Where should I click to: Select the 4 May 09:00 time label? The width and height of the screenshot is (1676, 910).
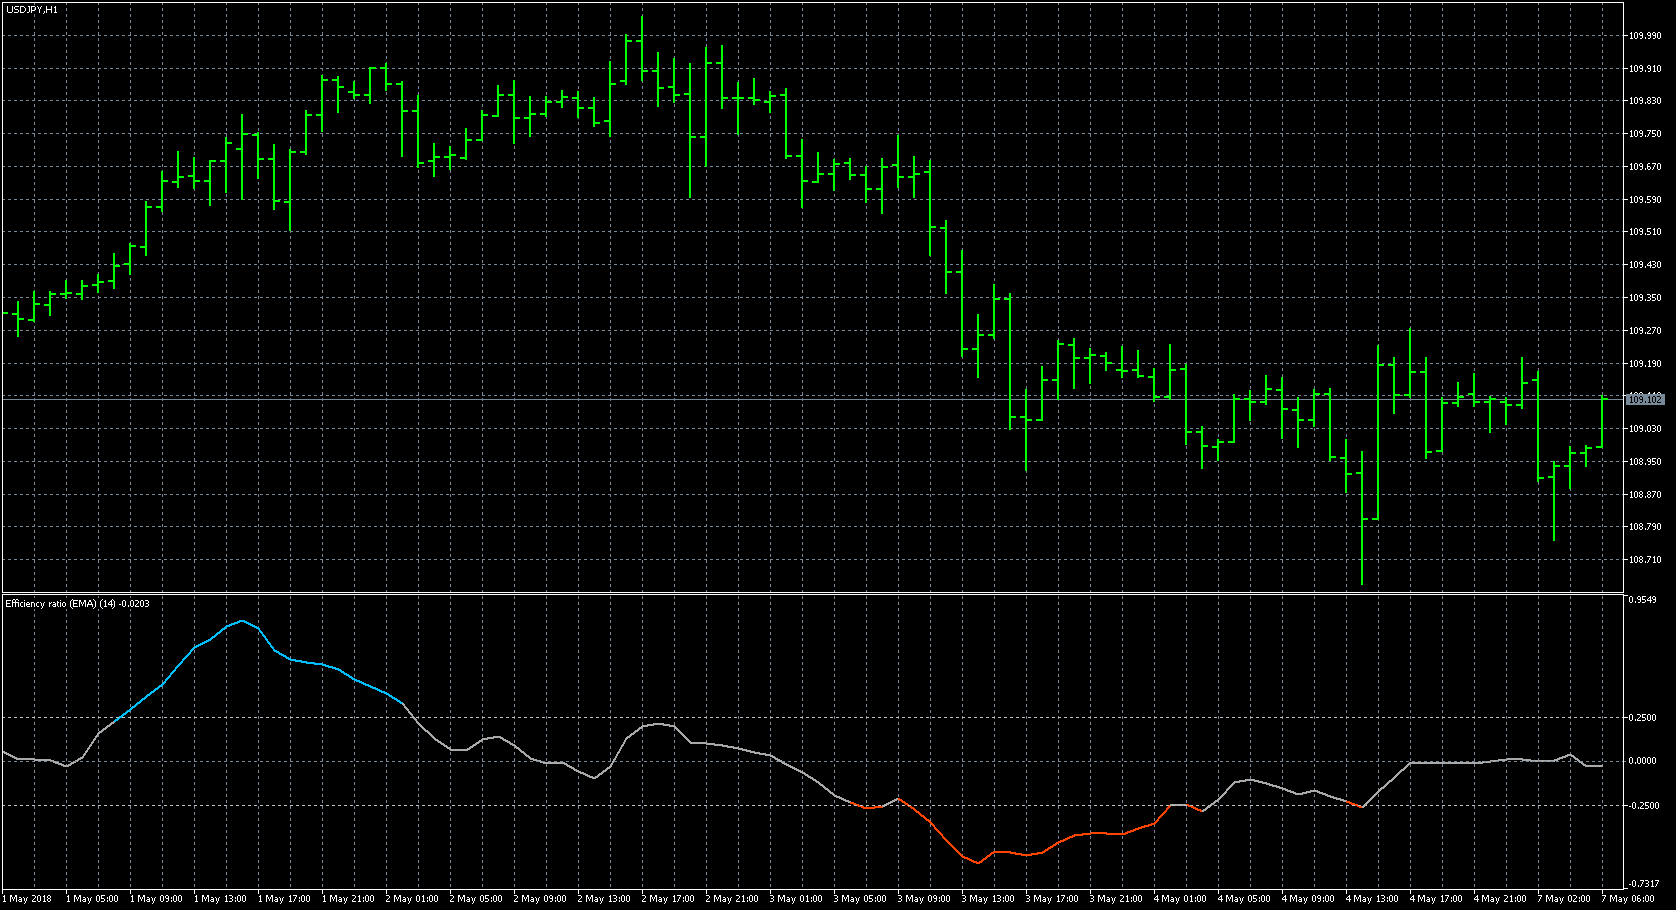click(1309, 899)
